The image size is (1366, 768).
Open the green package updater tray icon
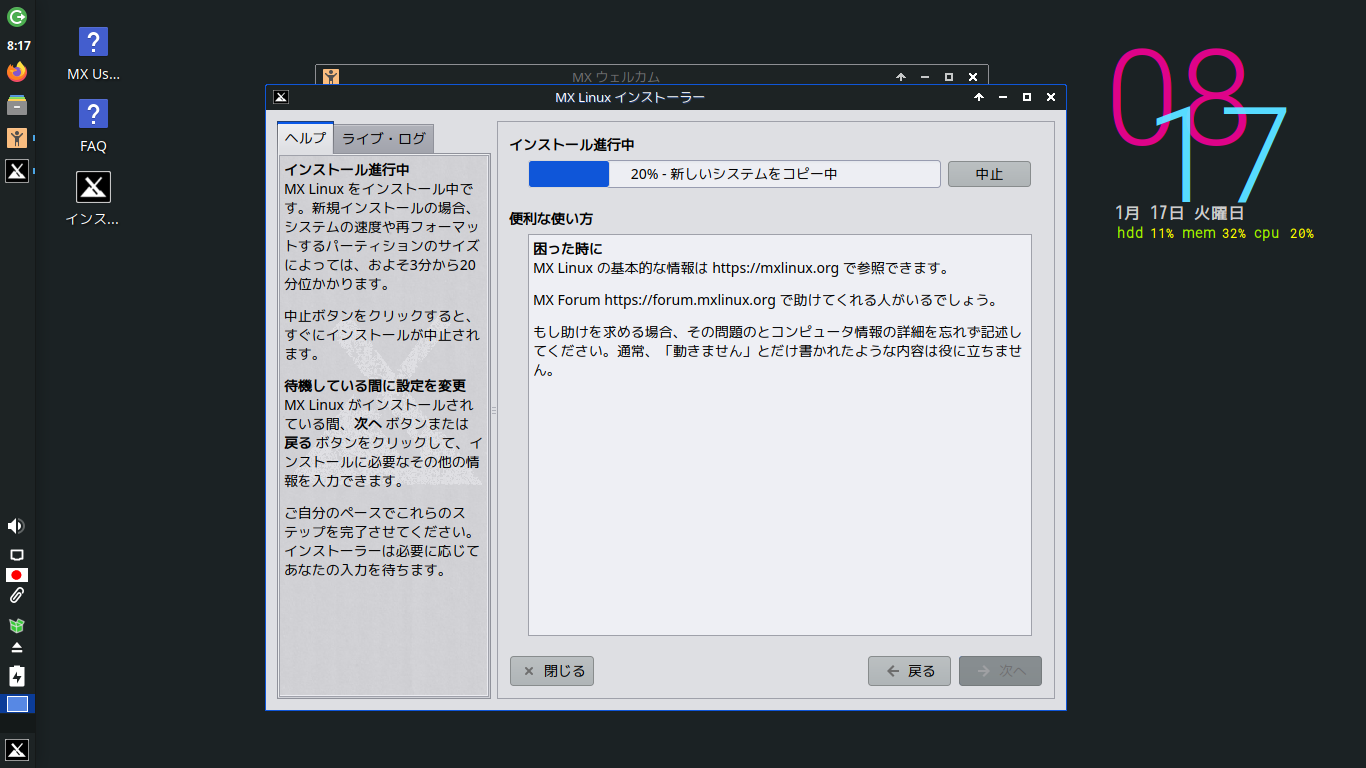[16, 625]
